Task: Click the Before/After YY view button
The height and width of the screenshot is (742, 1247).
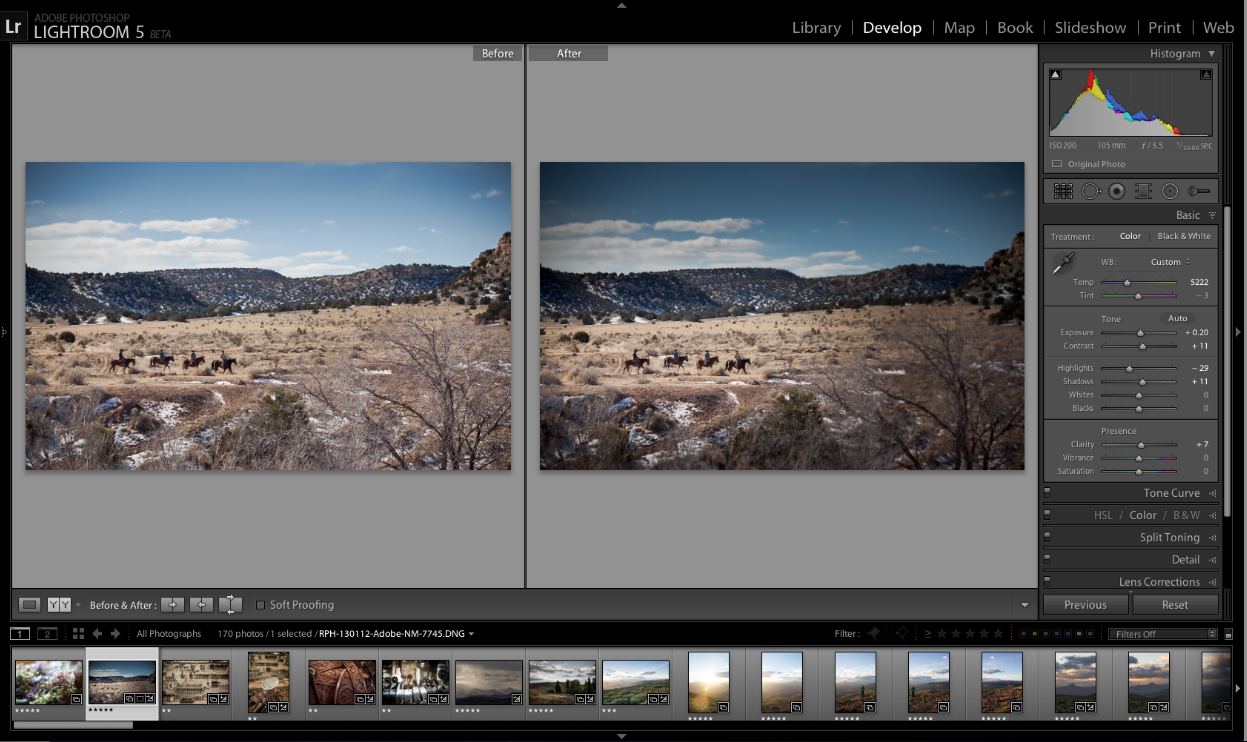Action: point(59,604)
